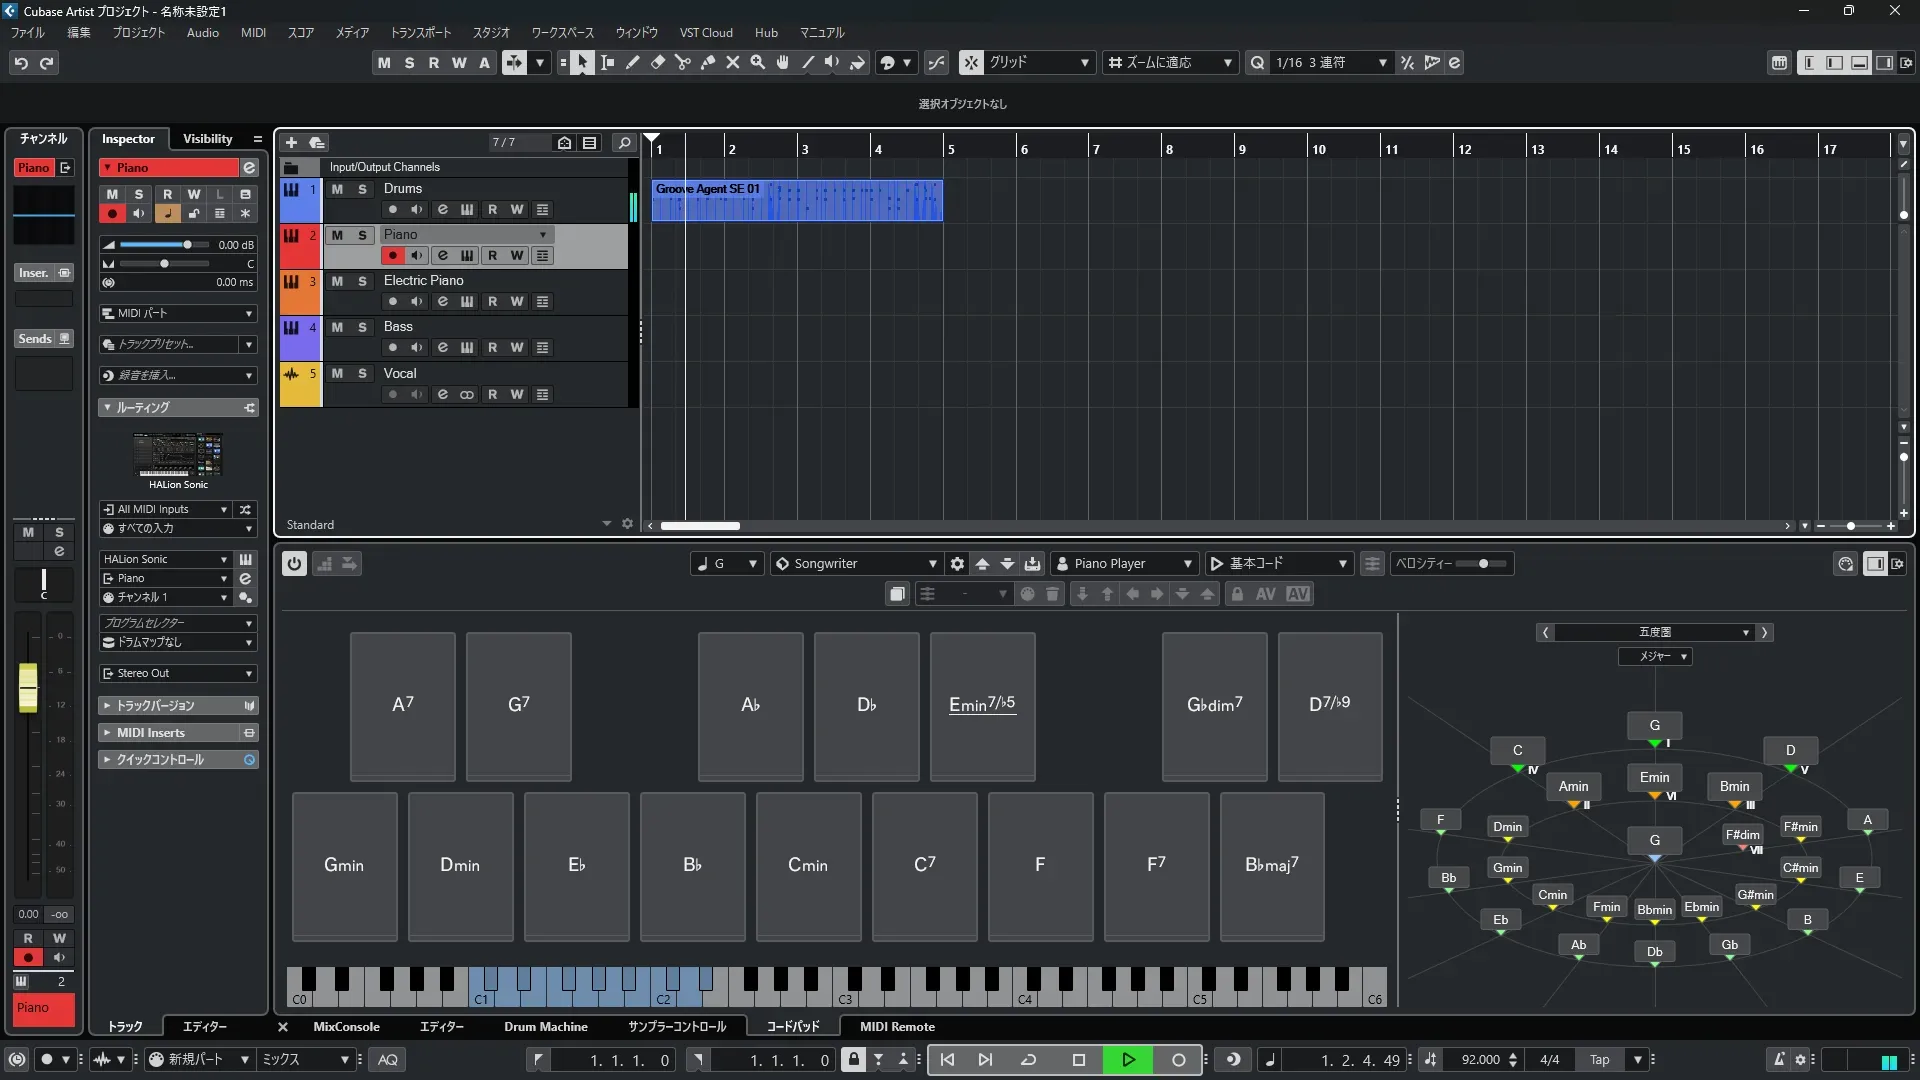This screenshot has height=1080, width=1920.
Task: Adjust the Piano inspector volume slider
Action: coord(186,245)
